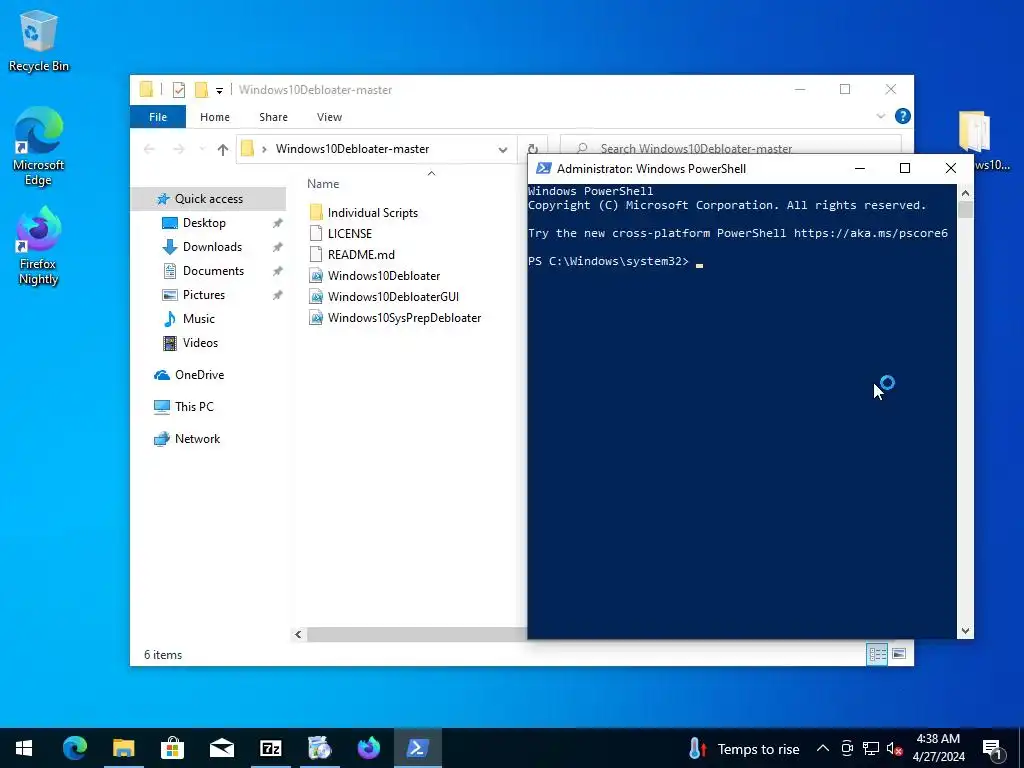Open recent locations dropdown arrow
This screenshot has height=768, width=1024.
tap(202, 150)
